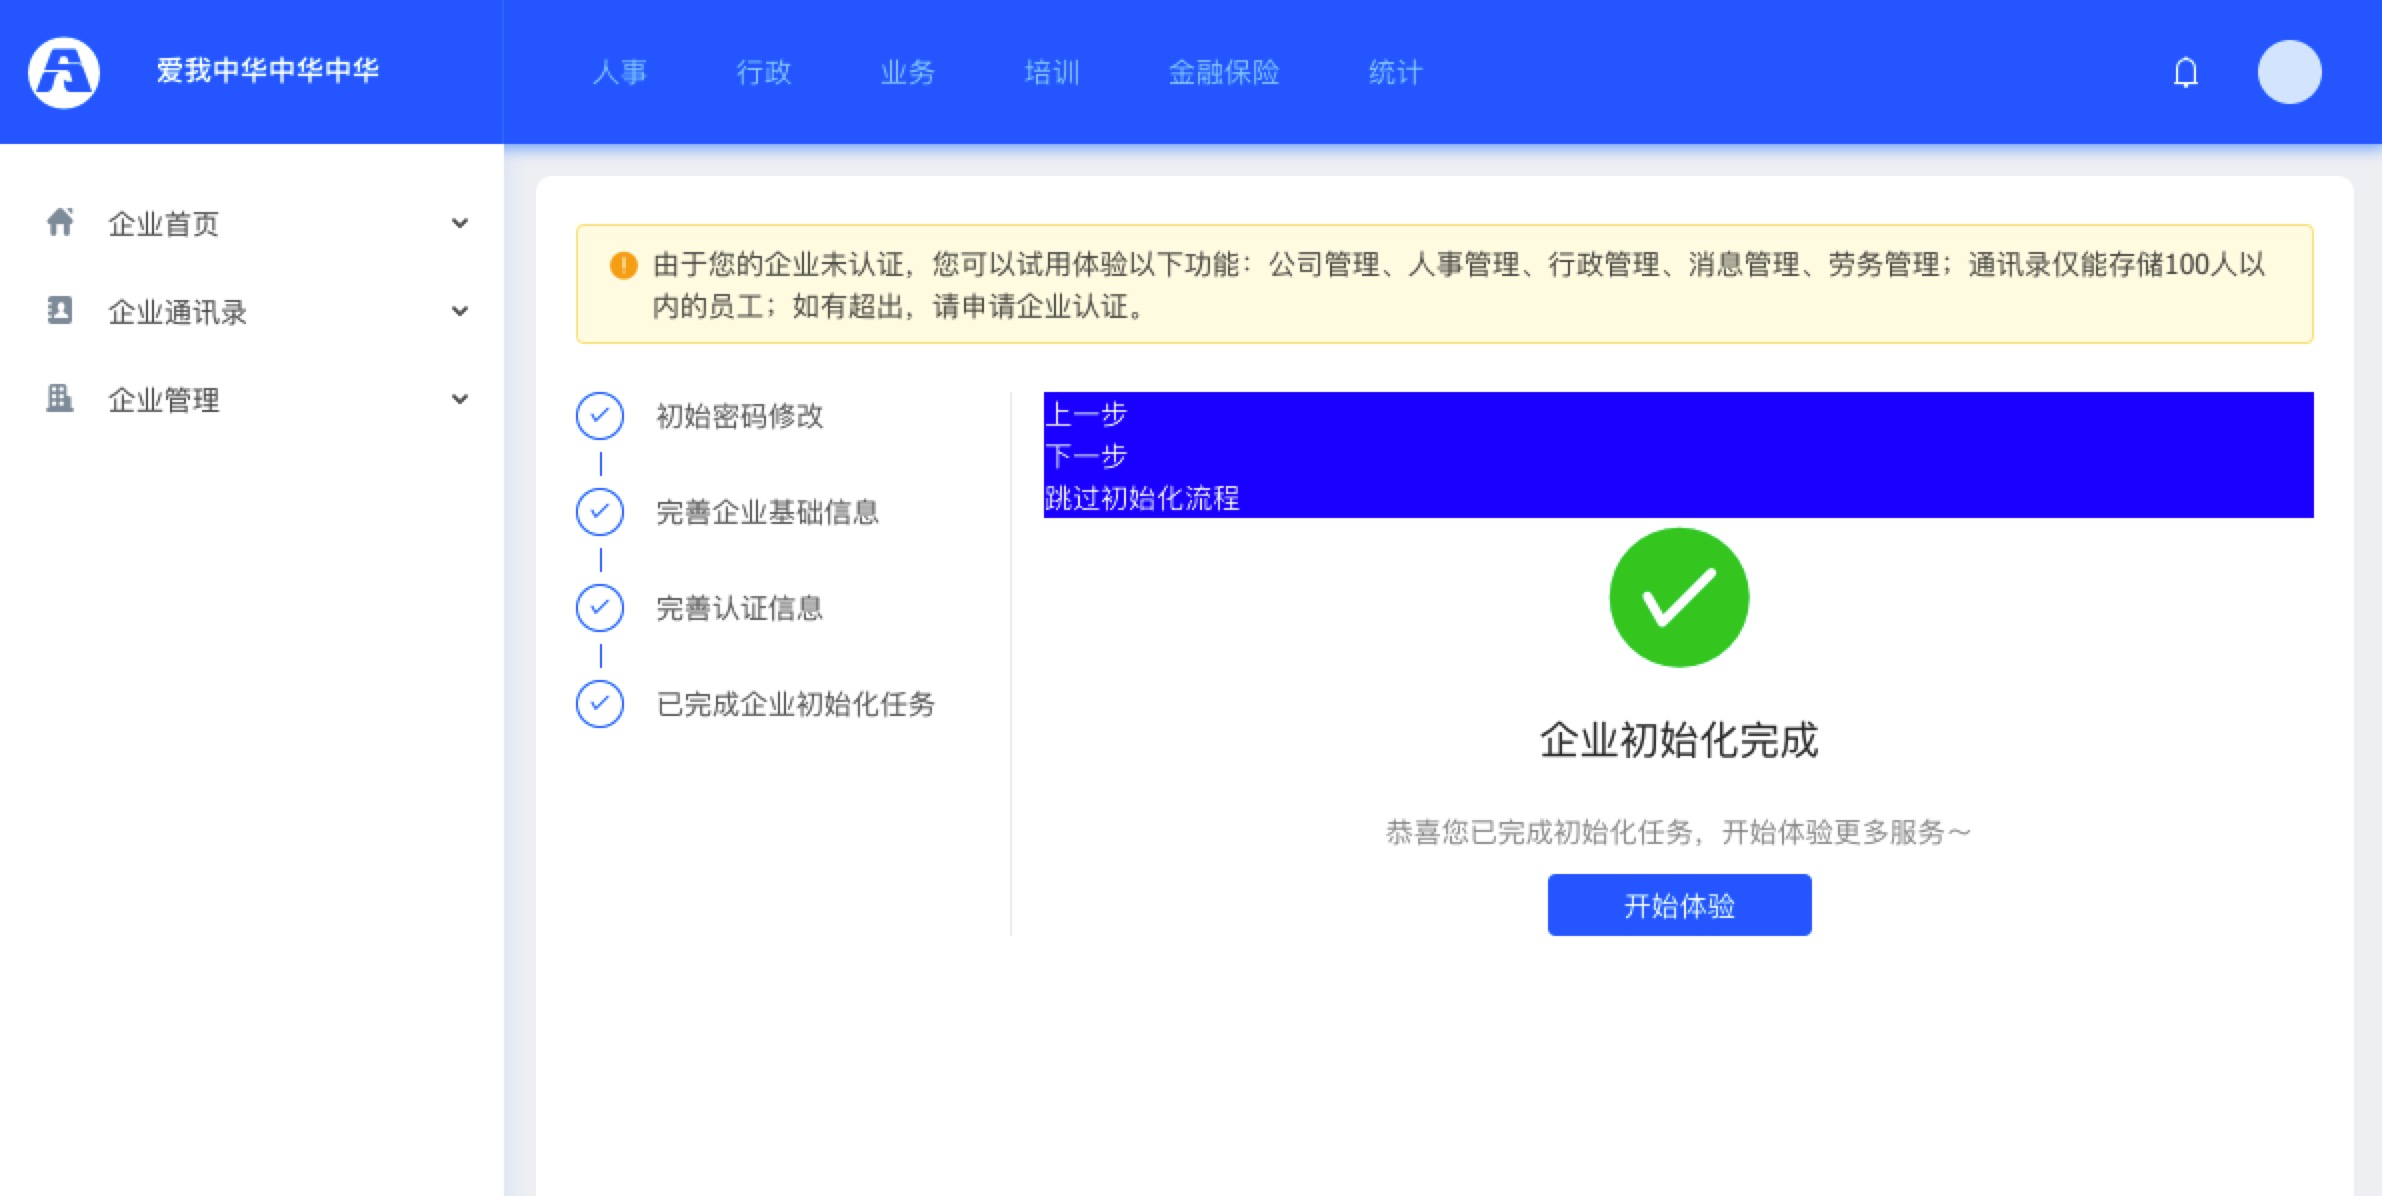Expand the 企业通讯录 chevron
Image resolution: width=2382 pixels, height=1196 pixels.
460,311
